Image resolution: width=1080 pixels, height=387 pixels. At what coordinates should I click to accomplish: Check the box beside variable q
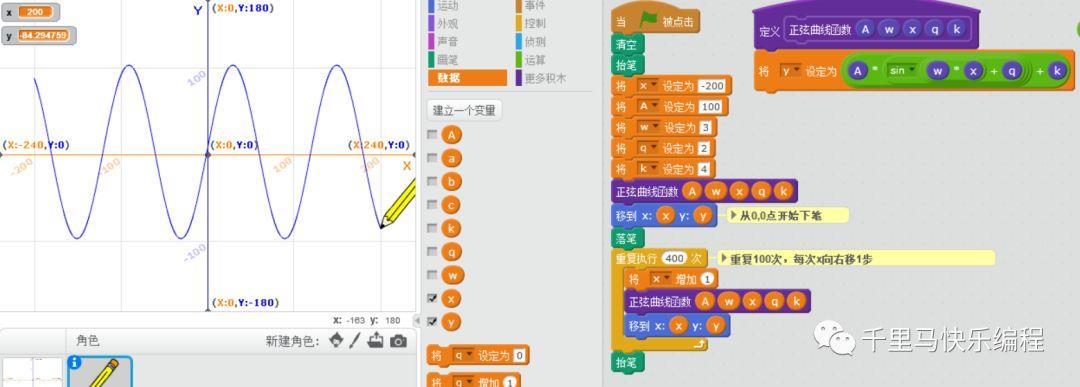pyautogui.click(x=432, y=252)
